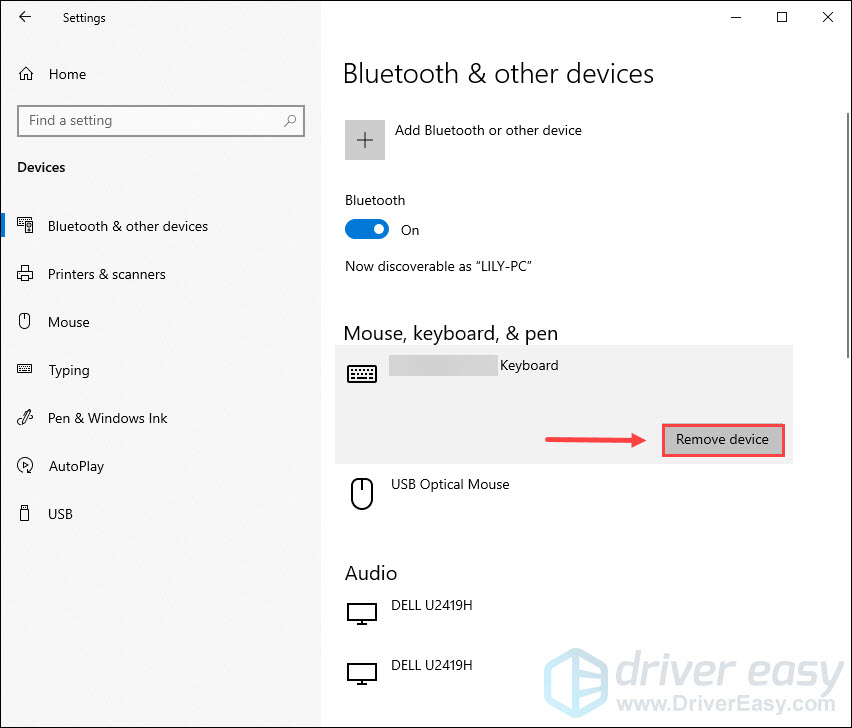Screen dimensions: 852x728
Task: Open USB settings in sidebar
Action: (60, 514)
